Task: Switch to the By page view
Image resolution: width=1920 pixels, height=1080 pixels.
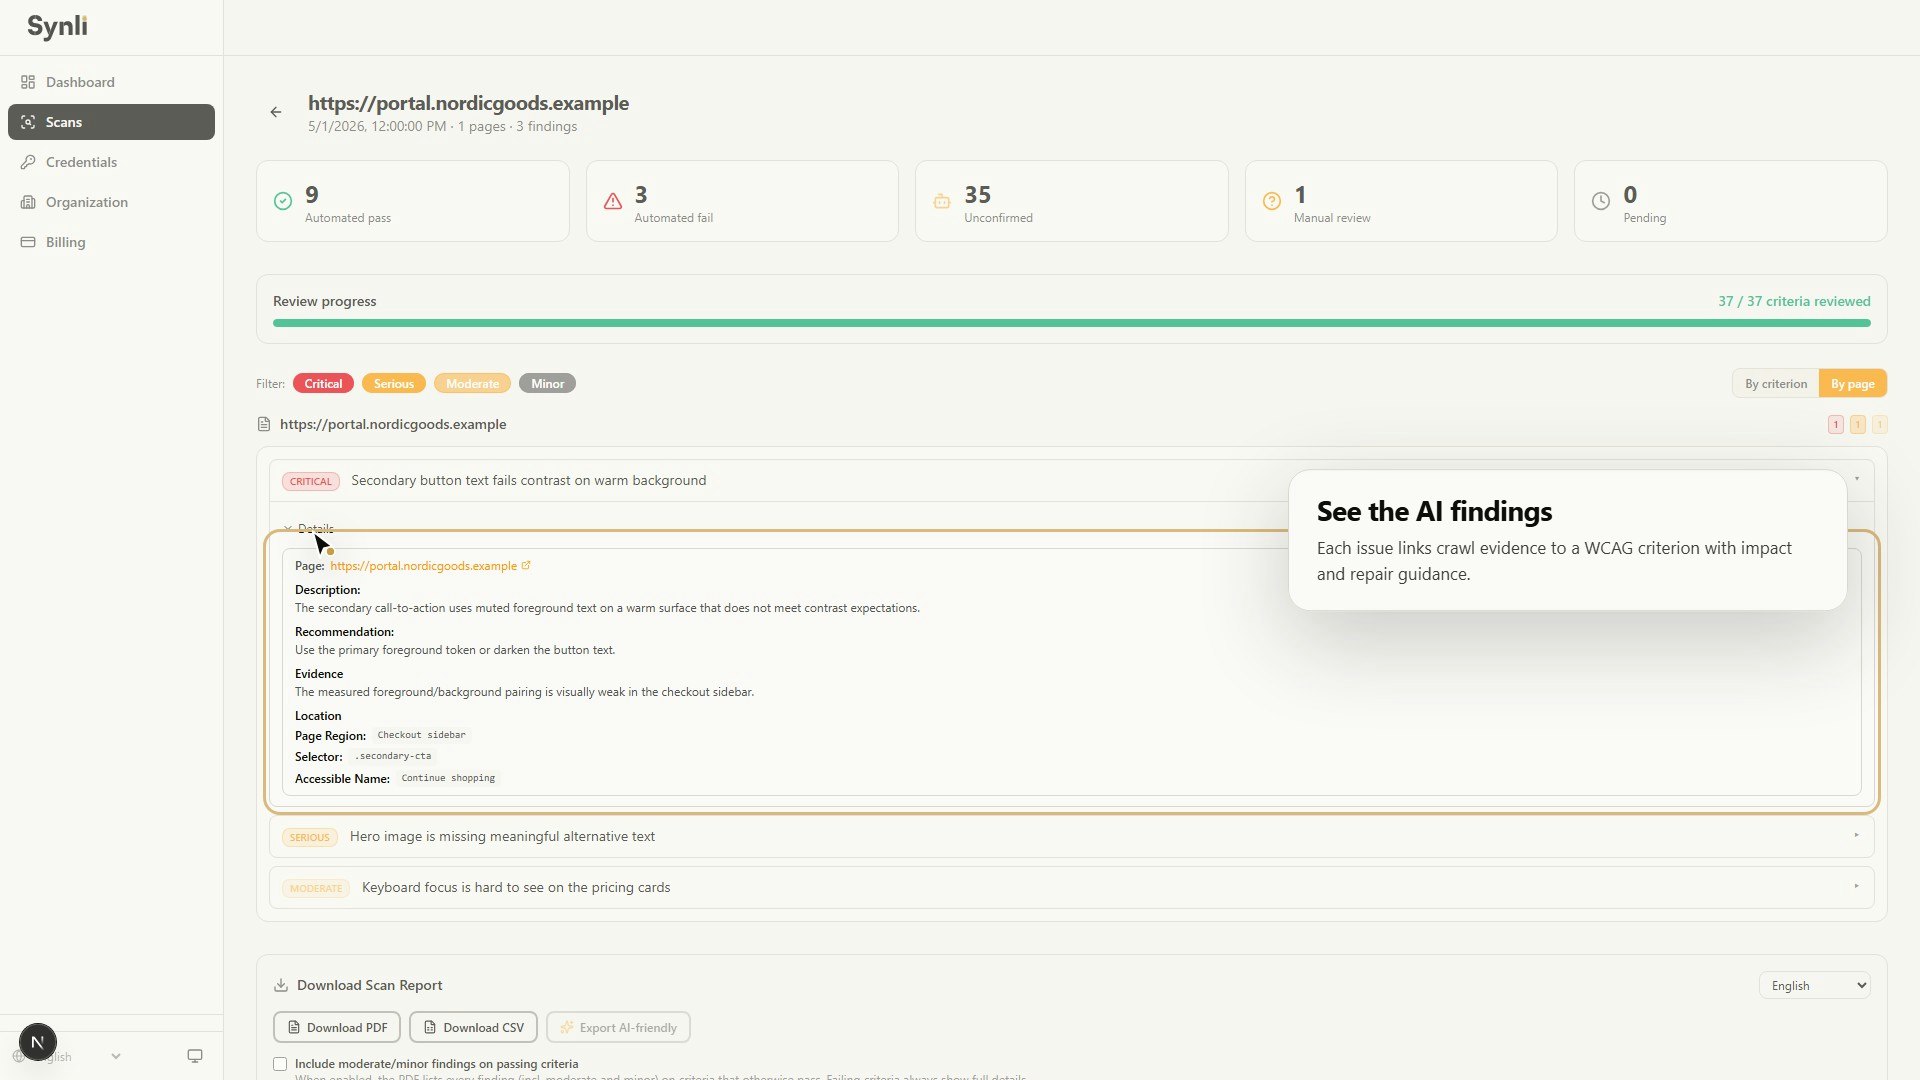Action: point(1853,384)
